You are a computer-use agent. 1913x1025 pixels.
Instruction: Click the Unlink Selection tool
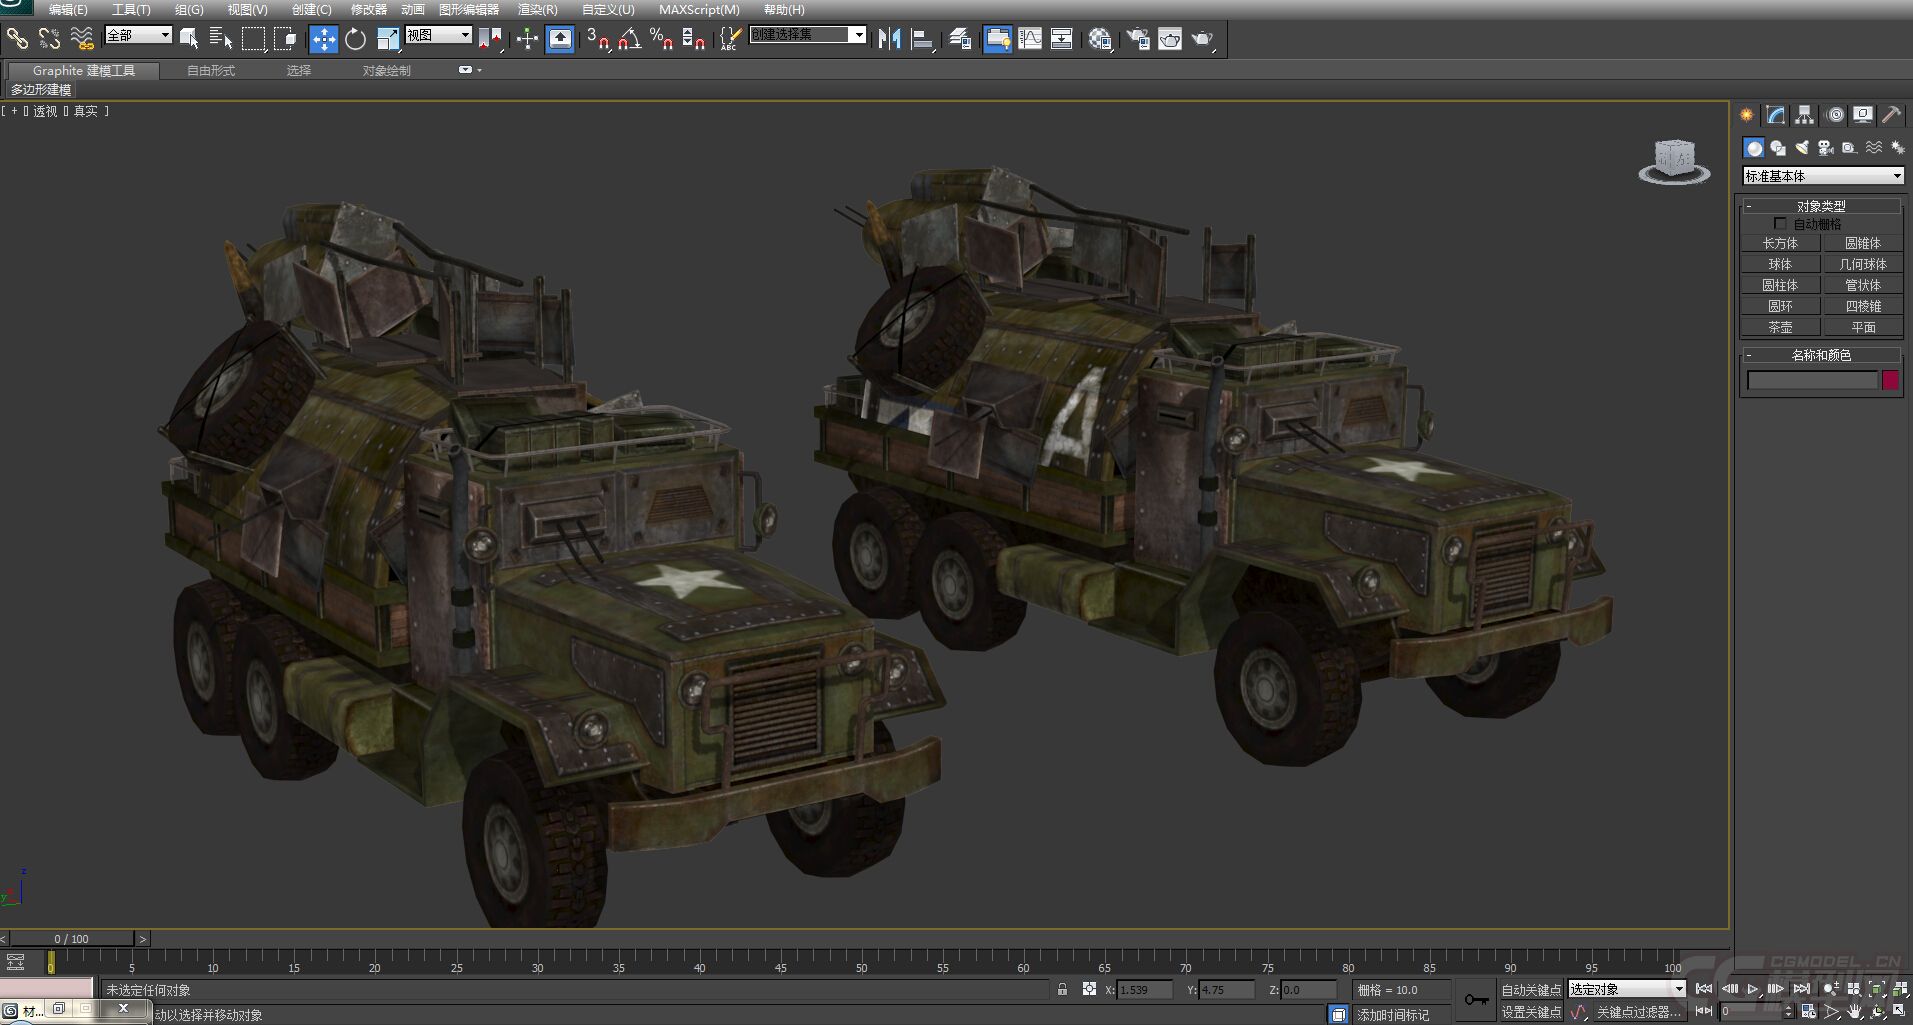(x=49, y=39)
